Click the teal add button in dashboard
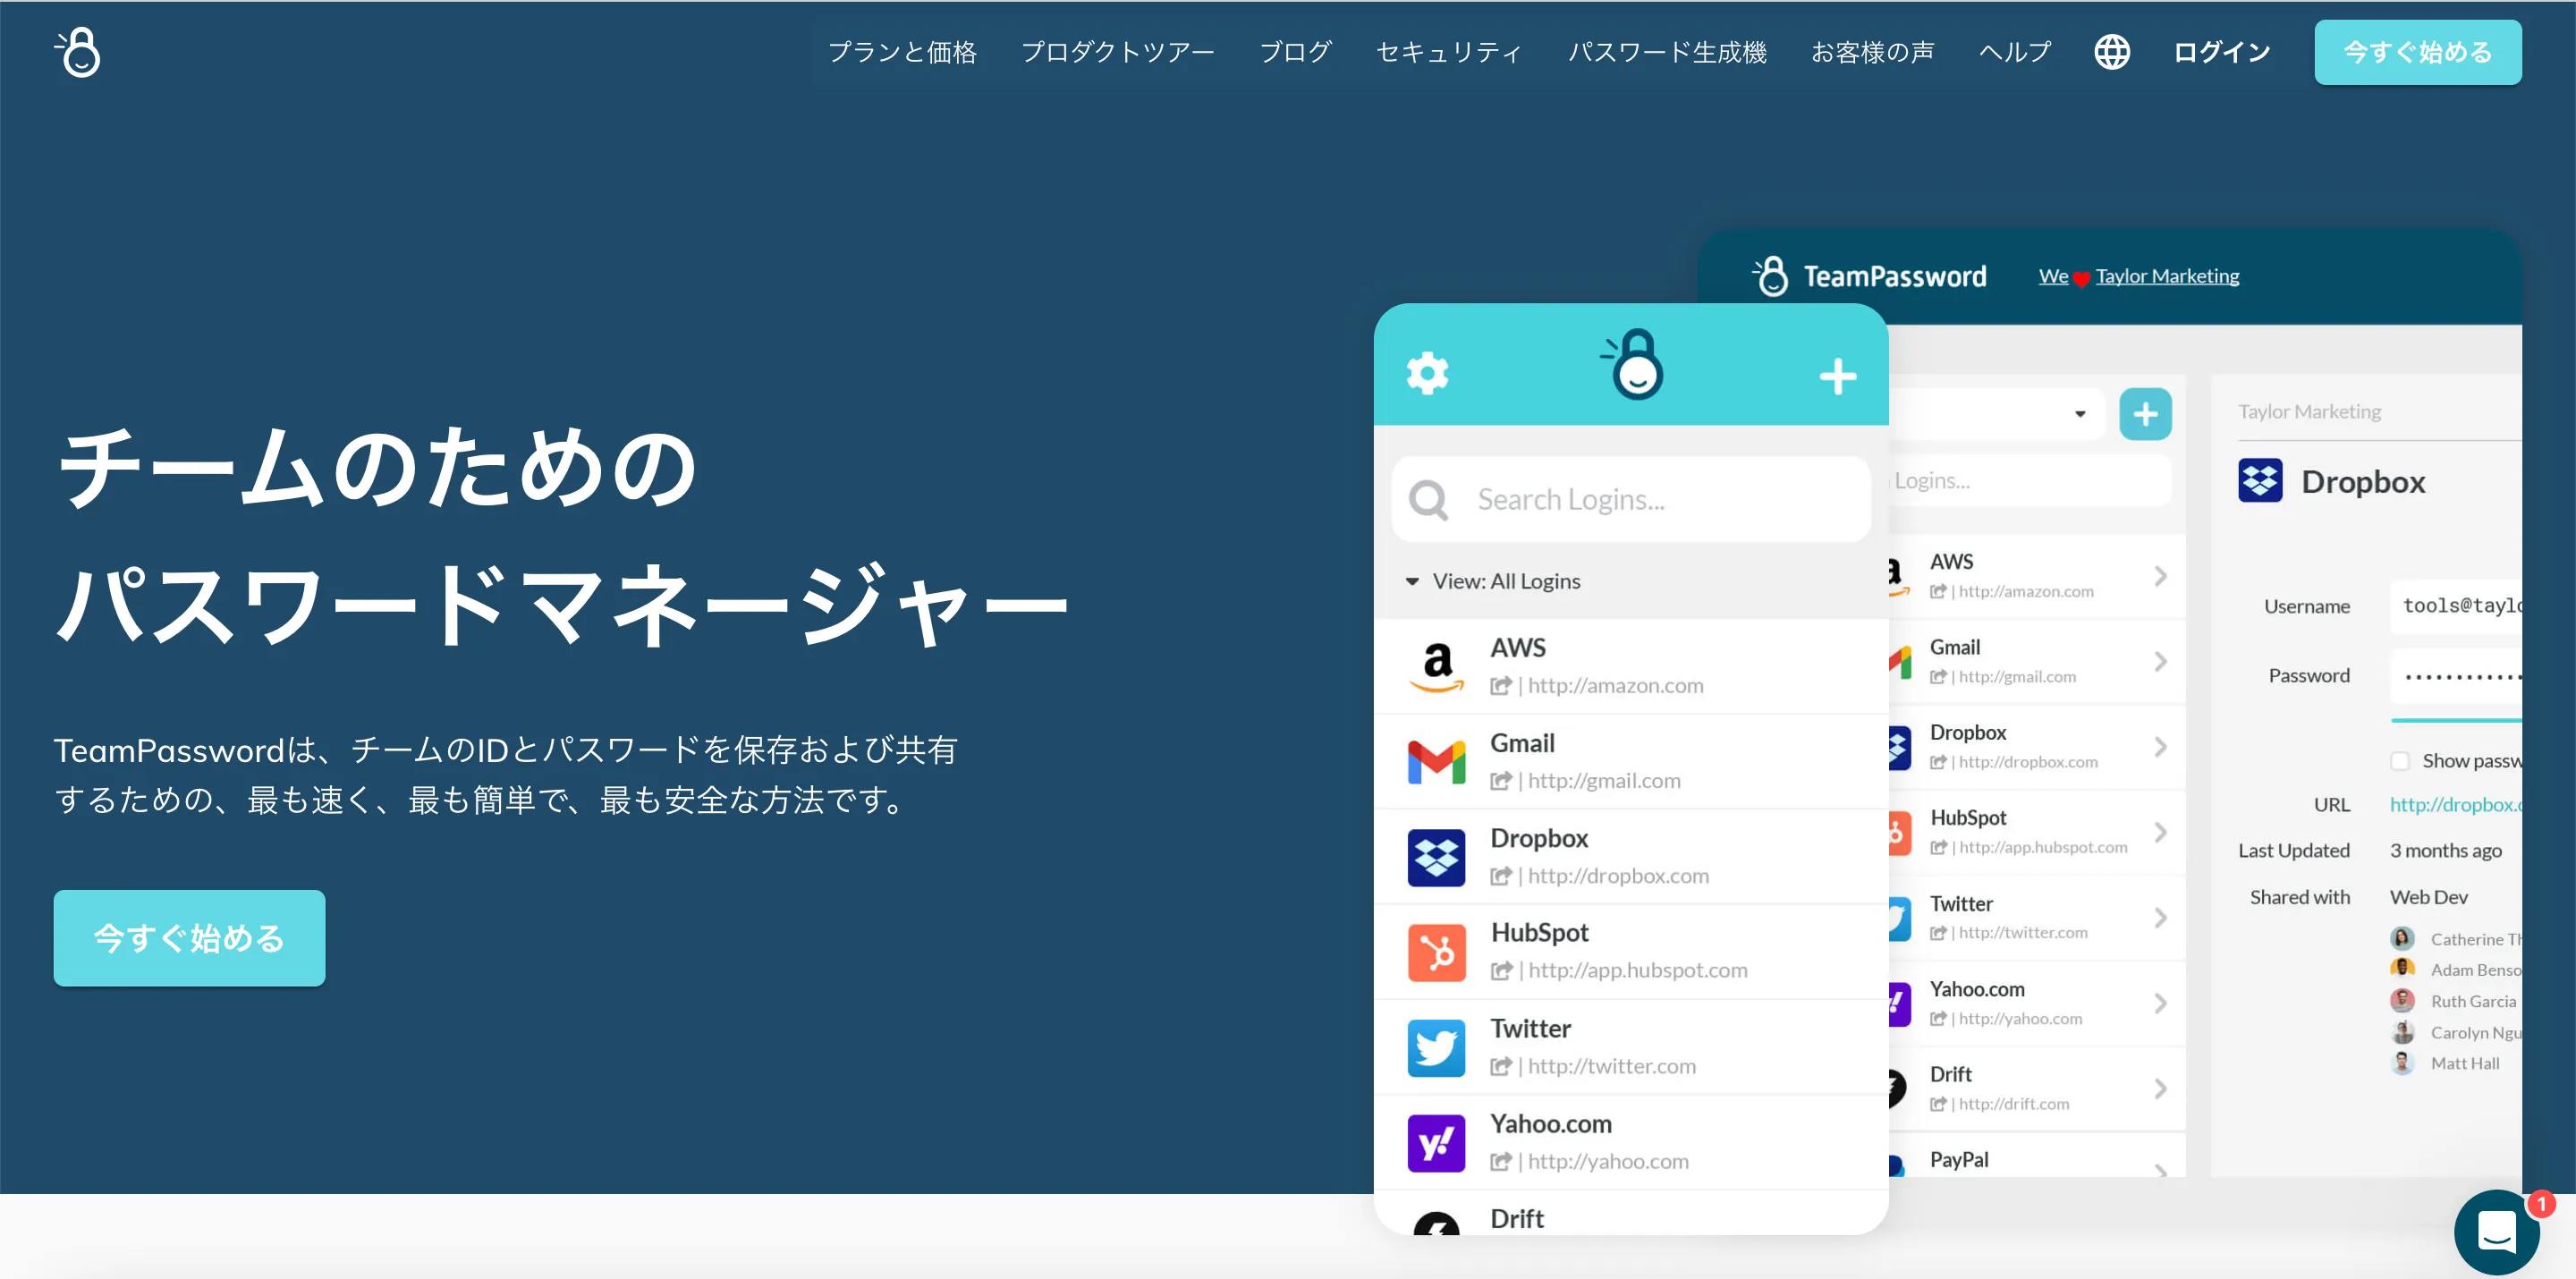Viewport: 2576px width, 1279px height. click(2145, 414)
